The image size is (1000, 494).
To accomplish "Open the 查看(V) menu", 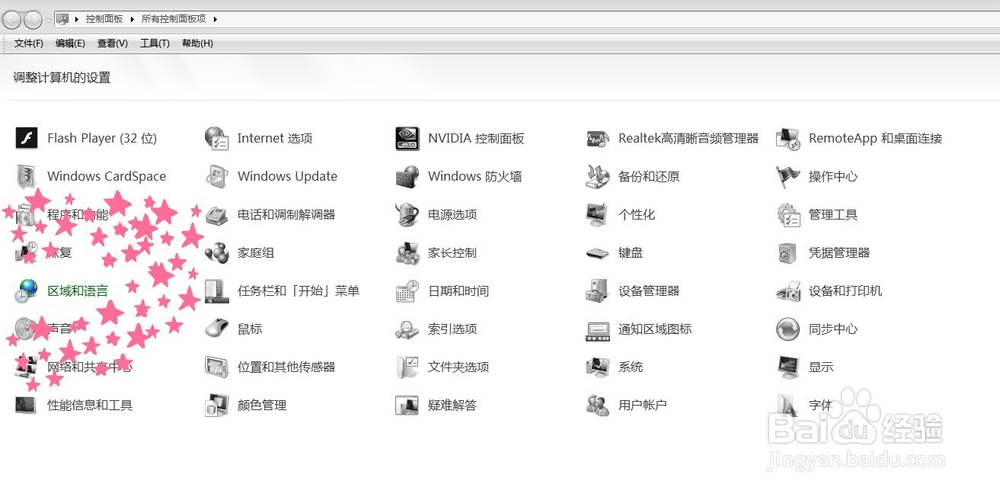I will coord(112,43).
